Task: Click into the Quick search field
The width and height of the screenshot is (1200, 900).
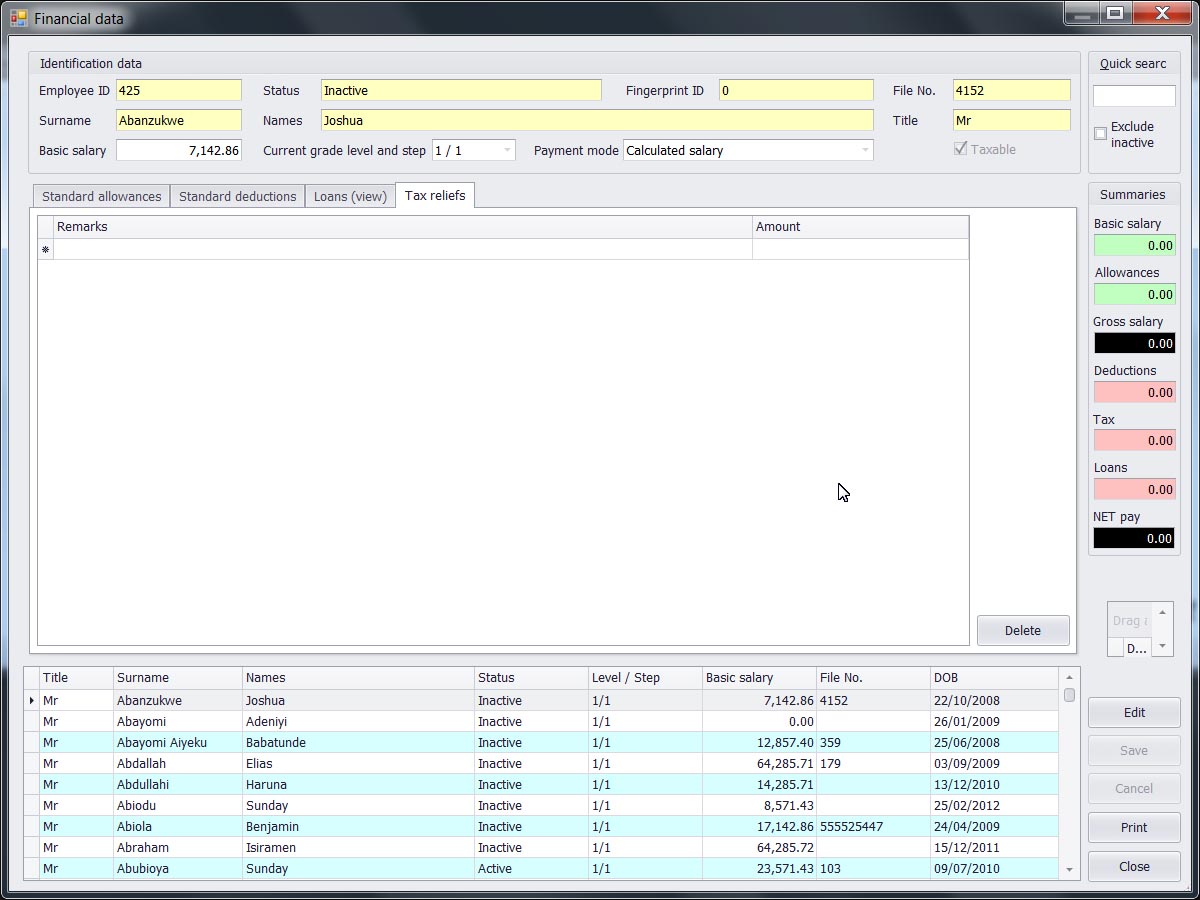Action: (1133, 96)
